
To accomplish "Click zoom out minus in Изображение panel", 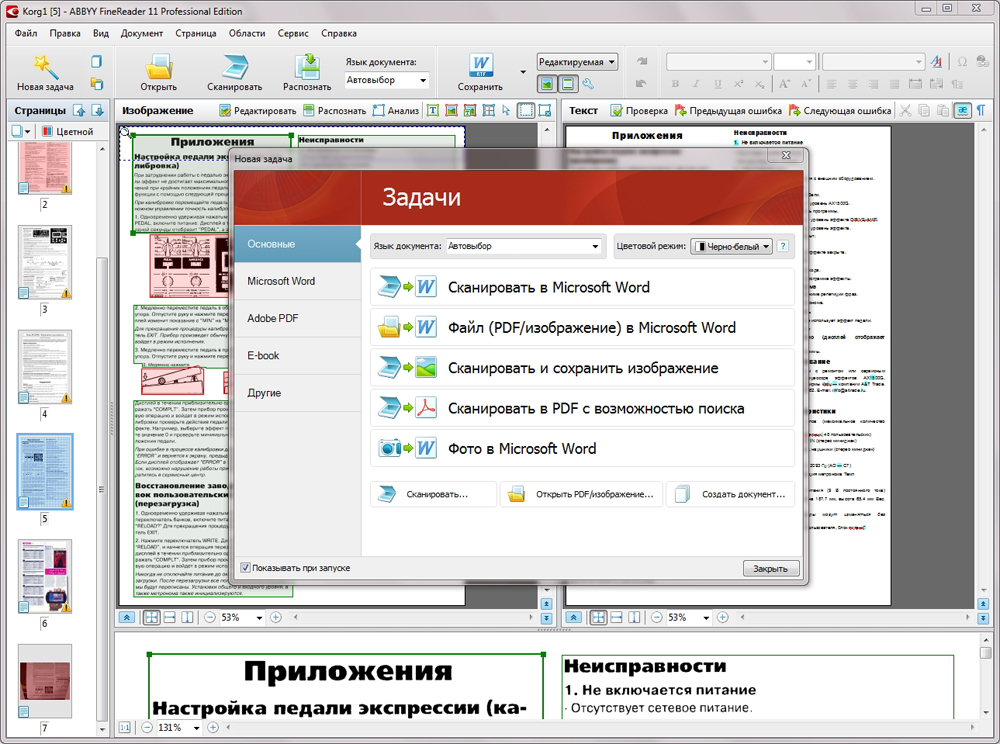I will [210, 617].
